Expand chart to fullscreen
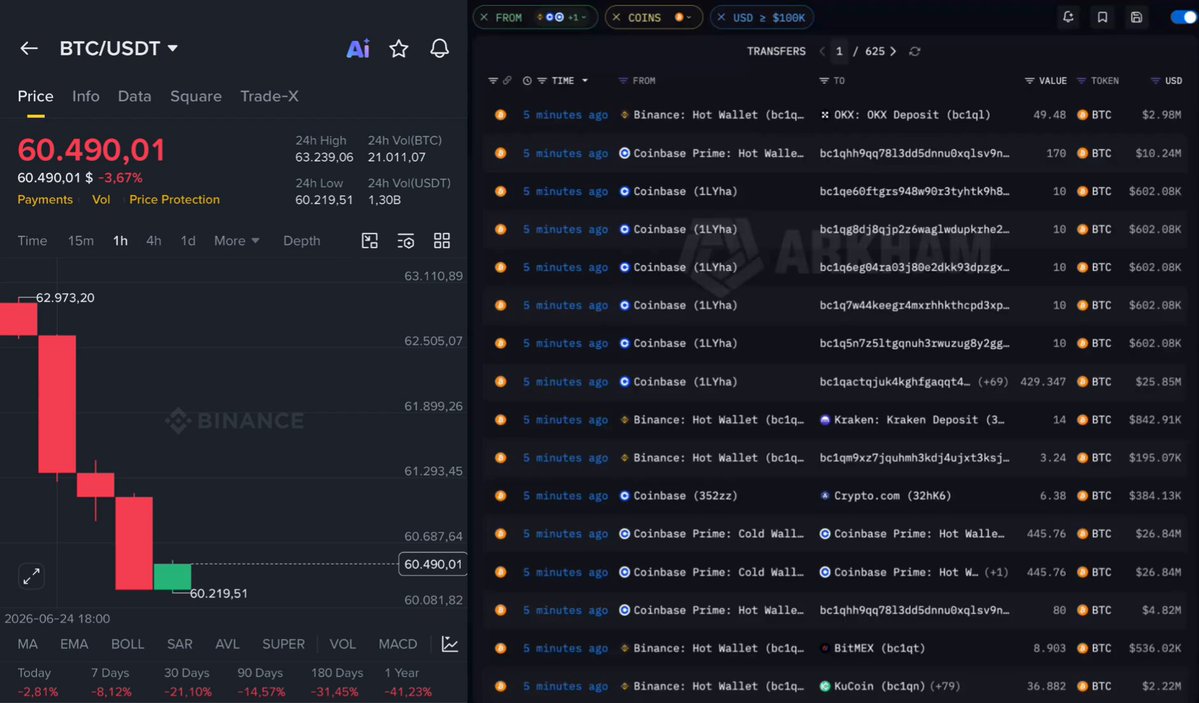The image size is (1199, 703). tap(31, 576)
